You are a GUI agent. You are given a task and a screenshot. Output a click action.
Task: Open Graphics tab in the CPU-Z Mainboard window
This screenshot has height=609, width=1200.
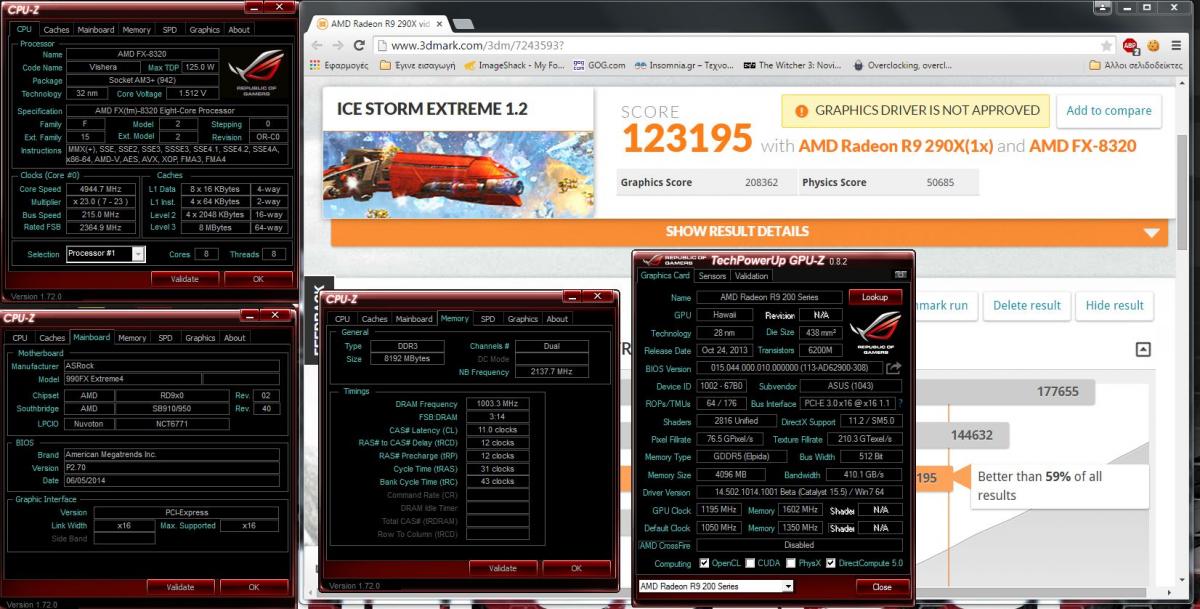tap(200, 338)
